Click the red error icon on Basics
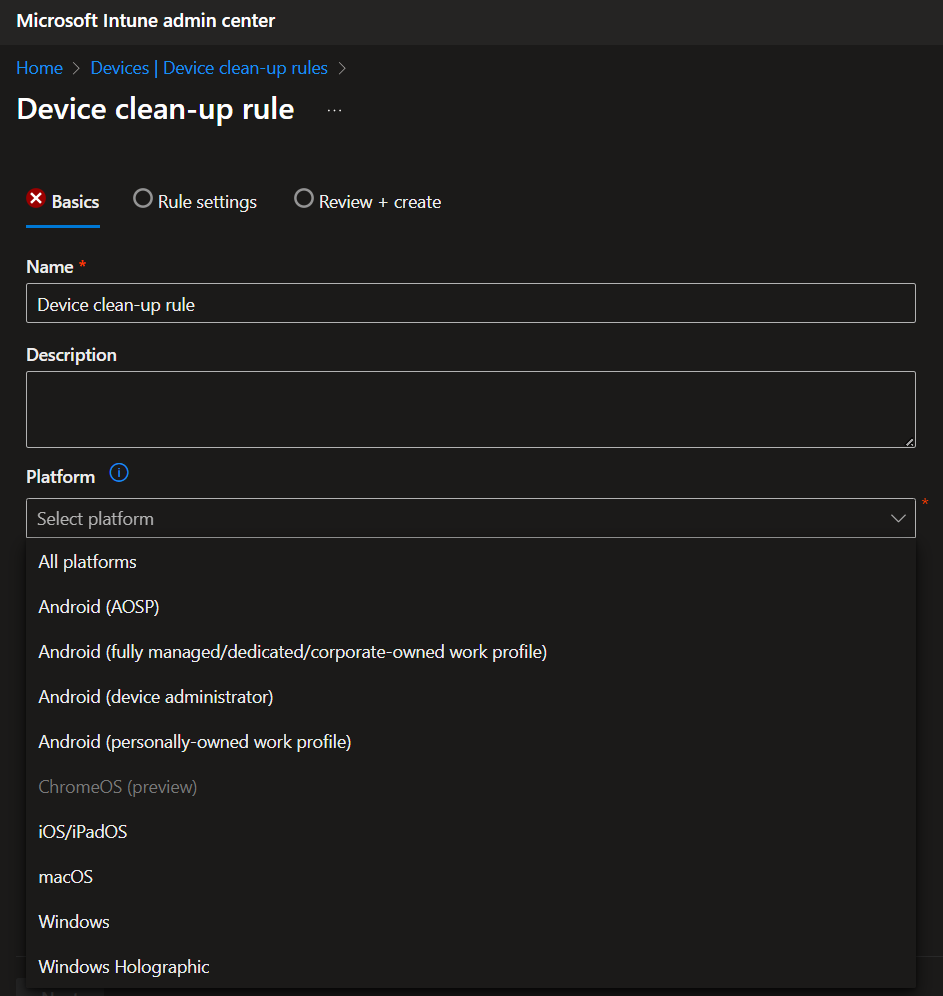The height and width of the screenshot is (996, 943). tap(36, 199)
